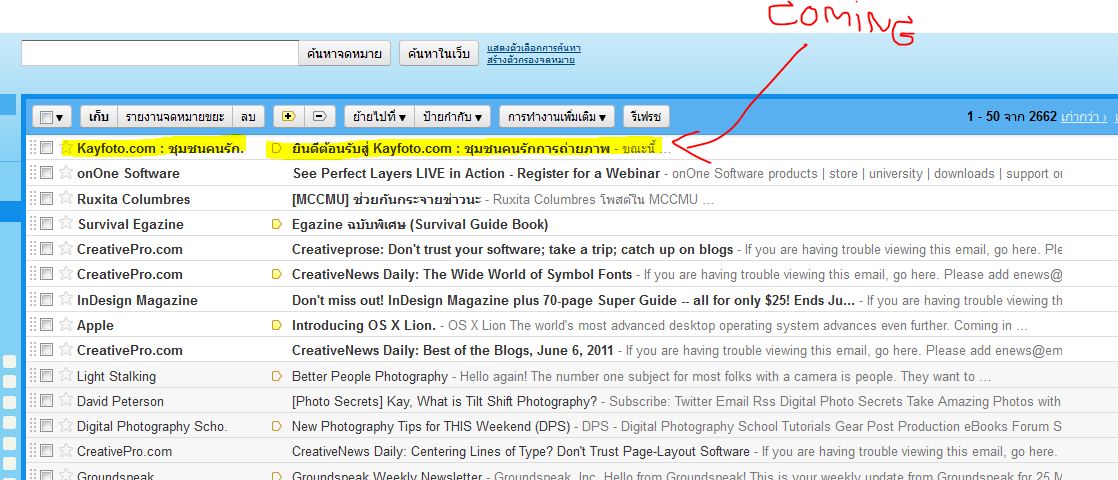Click the importance marker on the Digital Photography School email

[x=277, y=427]
